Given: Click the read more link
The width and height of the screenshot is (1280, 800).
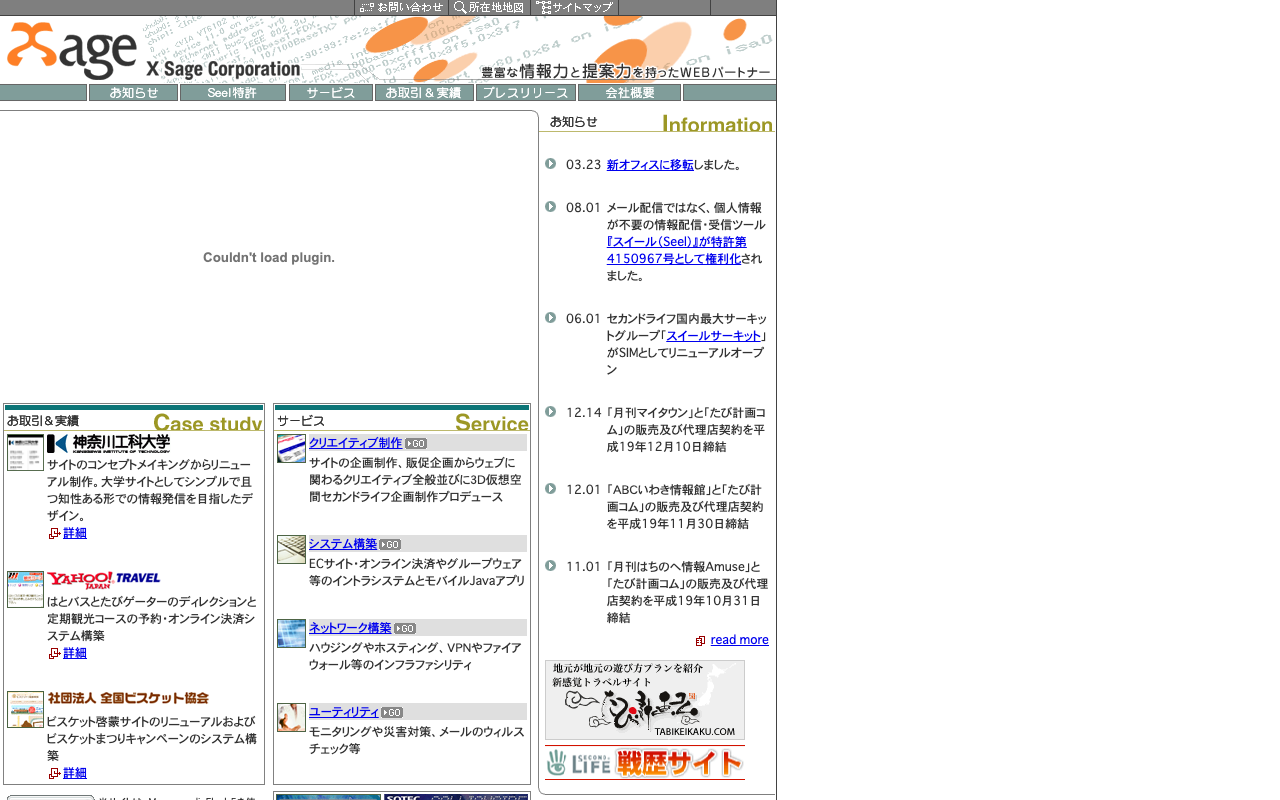Looking at the screenshot, I should coord(739,640).
